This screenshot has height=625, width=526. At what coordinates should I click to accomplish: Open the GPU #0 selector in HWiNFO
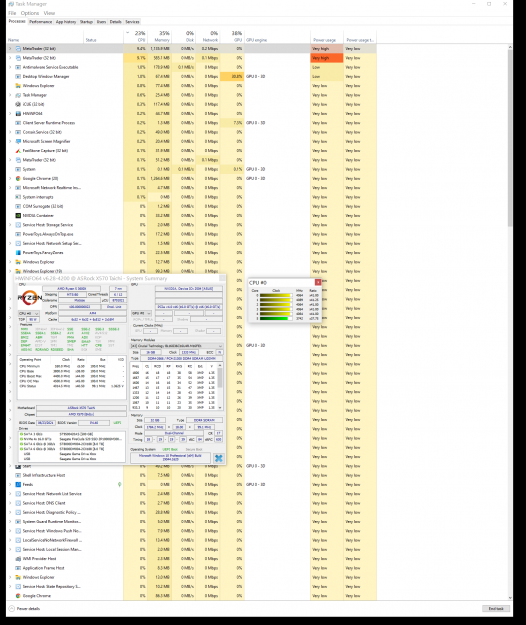click(x=141, y=313)
